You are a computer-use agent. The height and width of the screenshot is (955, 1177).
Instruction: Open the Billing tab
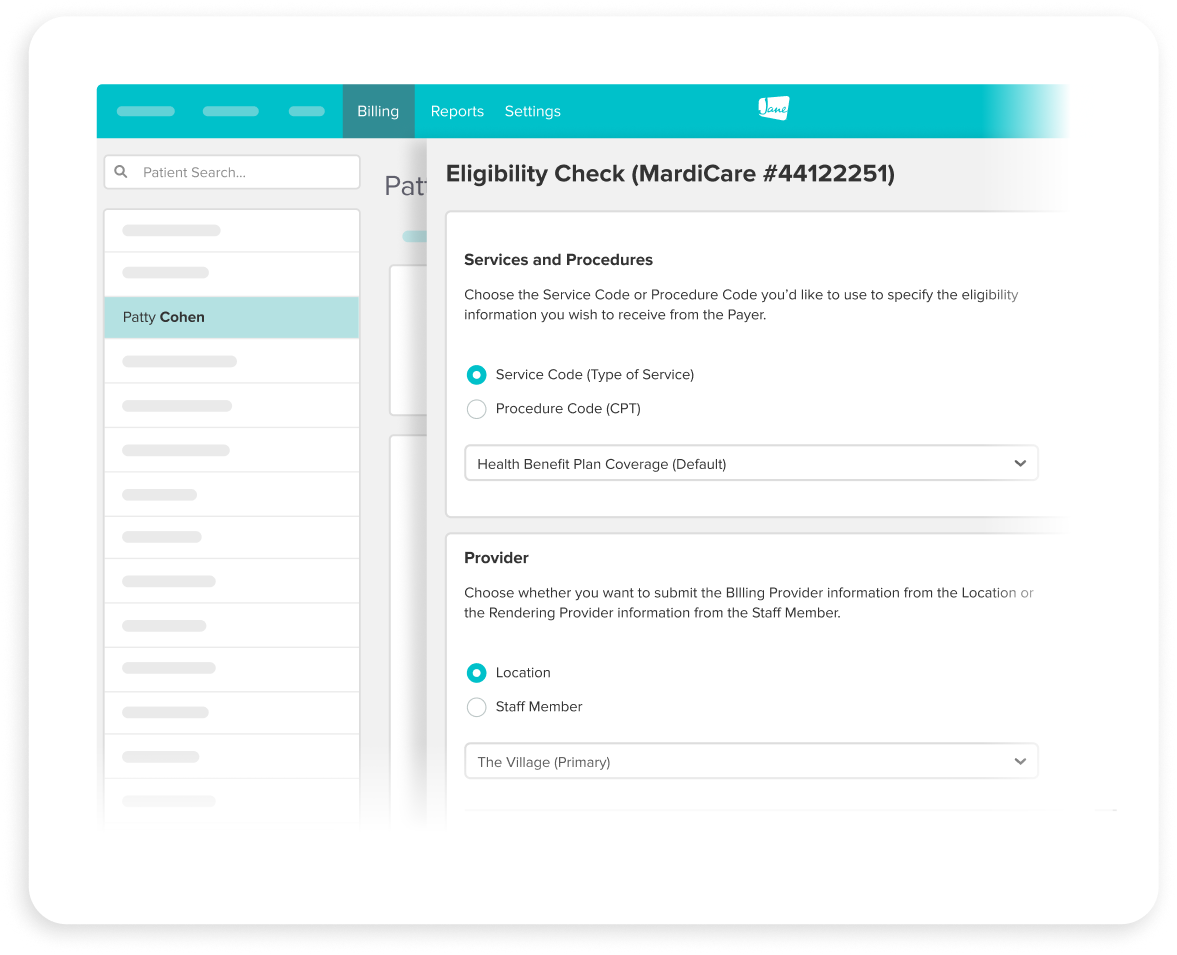378,111
